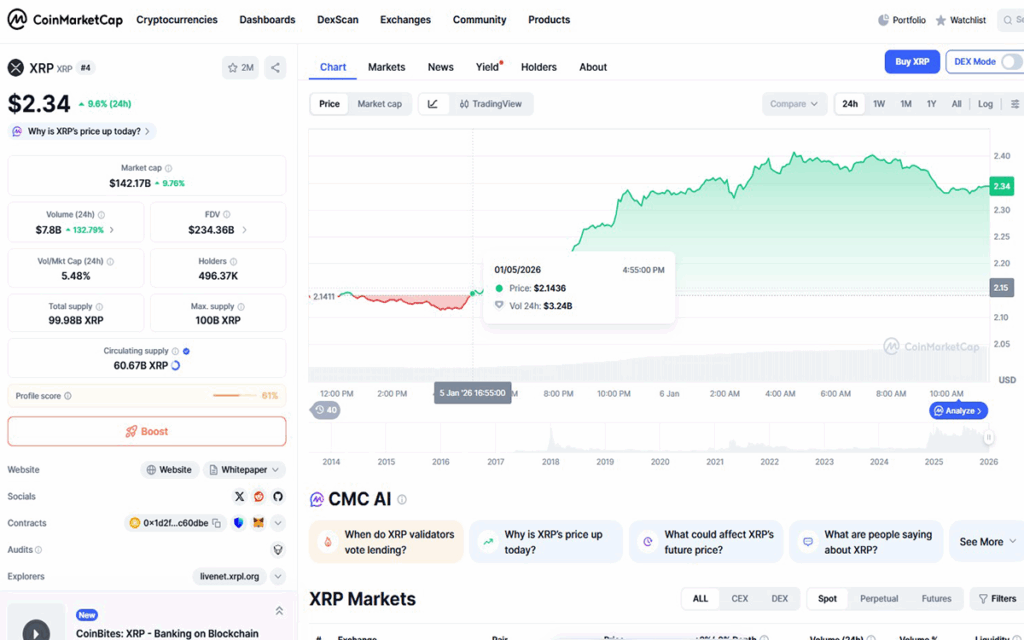Click Why is XRP's price up today link
Image resolution: width=1024 pixels, height=640 pixels.
pos(82,131)
